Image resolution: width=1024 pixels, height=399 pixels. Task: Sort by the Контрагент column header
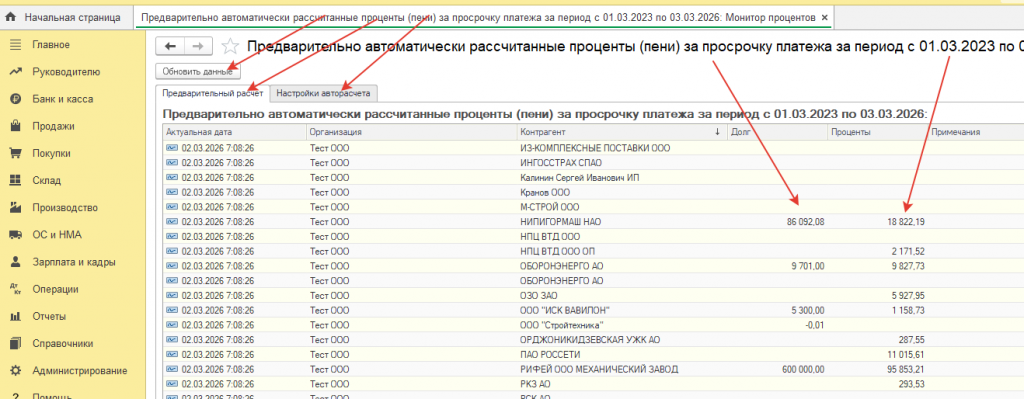(622, 132)
